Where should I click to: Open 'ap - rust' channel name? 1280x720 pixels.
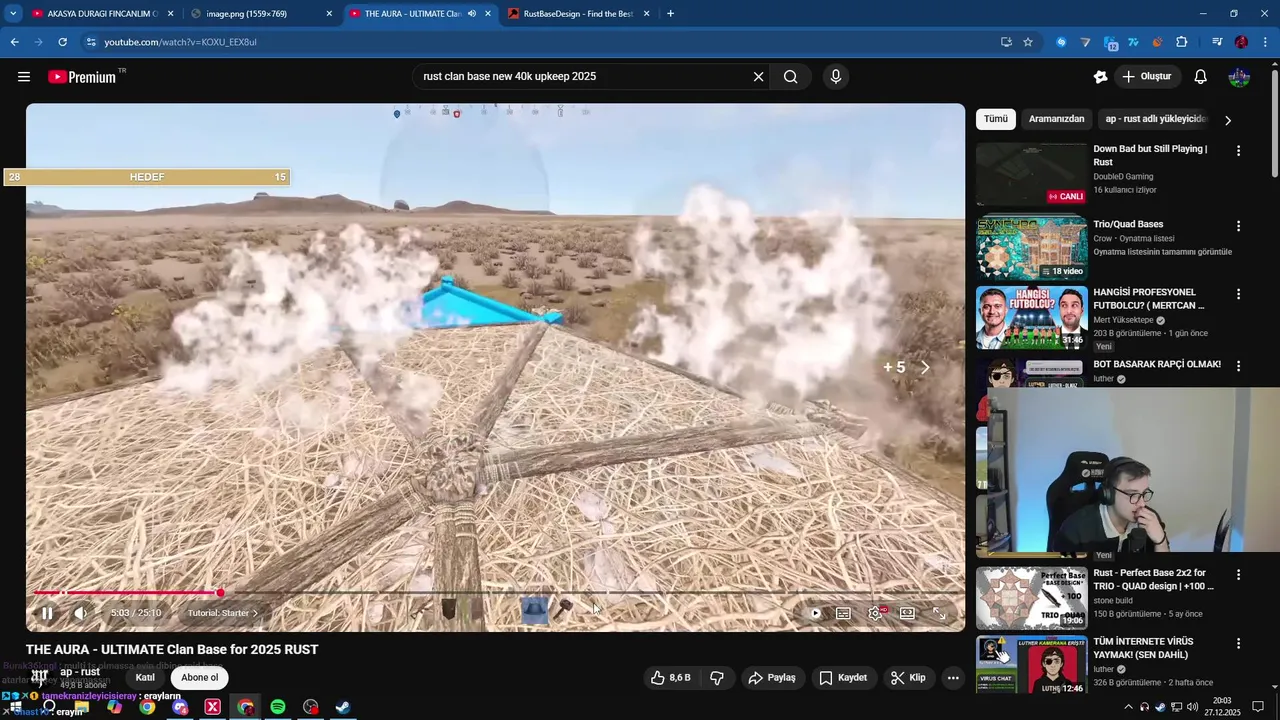(x=80, y=672)
